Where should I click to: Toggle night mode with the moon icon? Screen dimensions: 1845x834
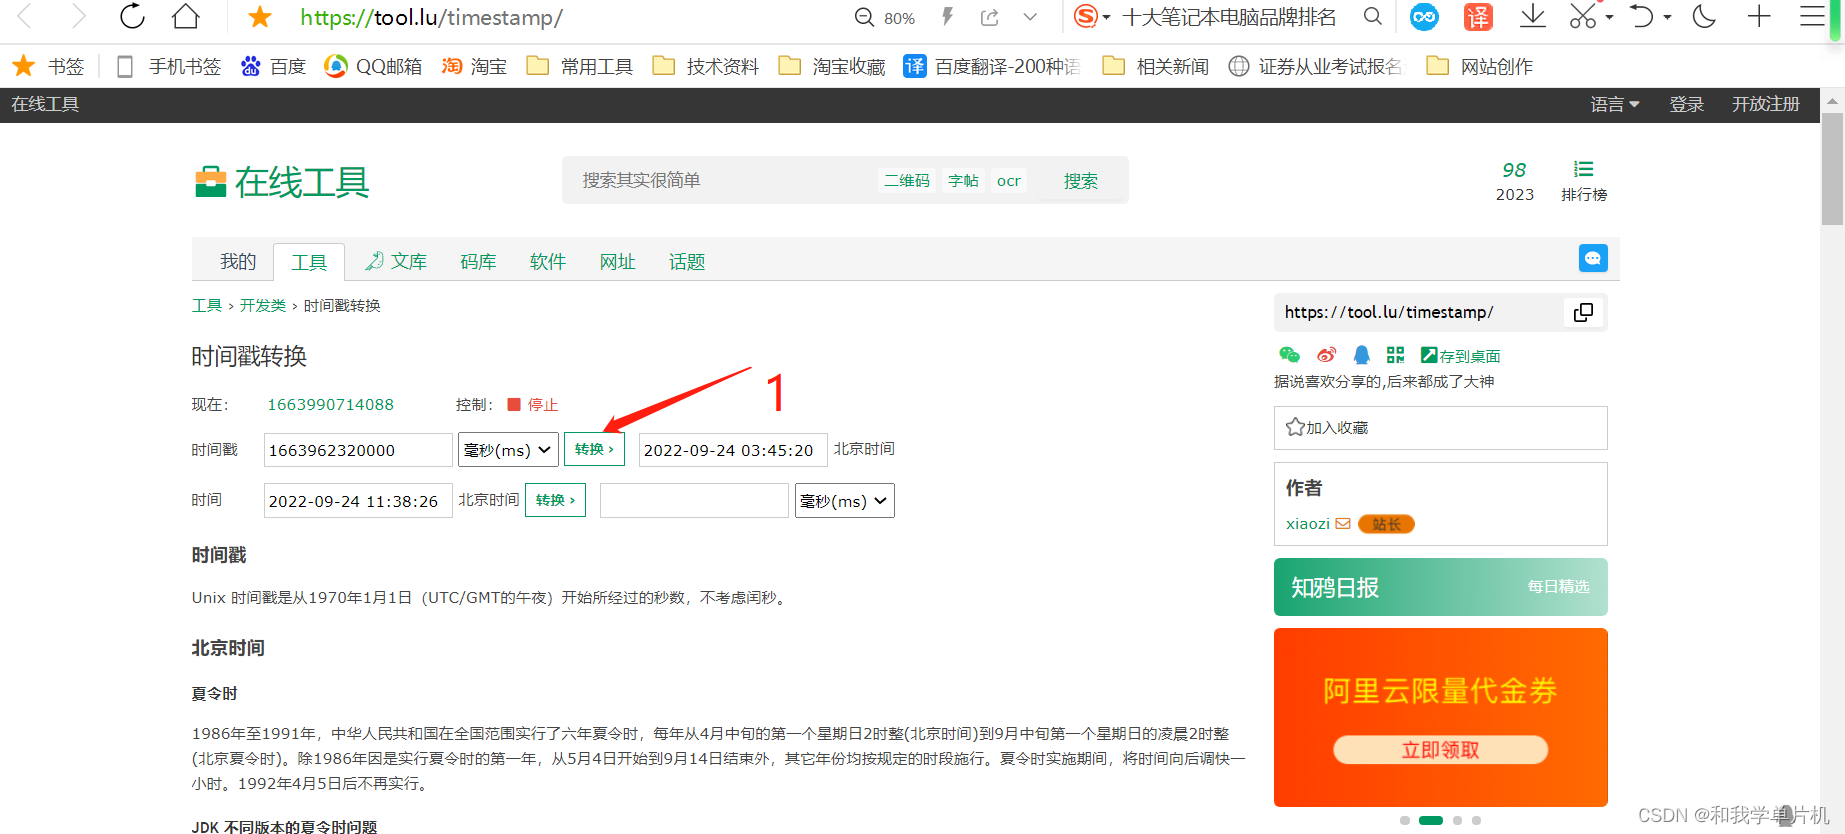[x=1704, y=17]
